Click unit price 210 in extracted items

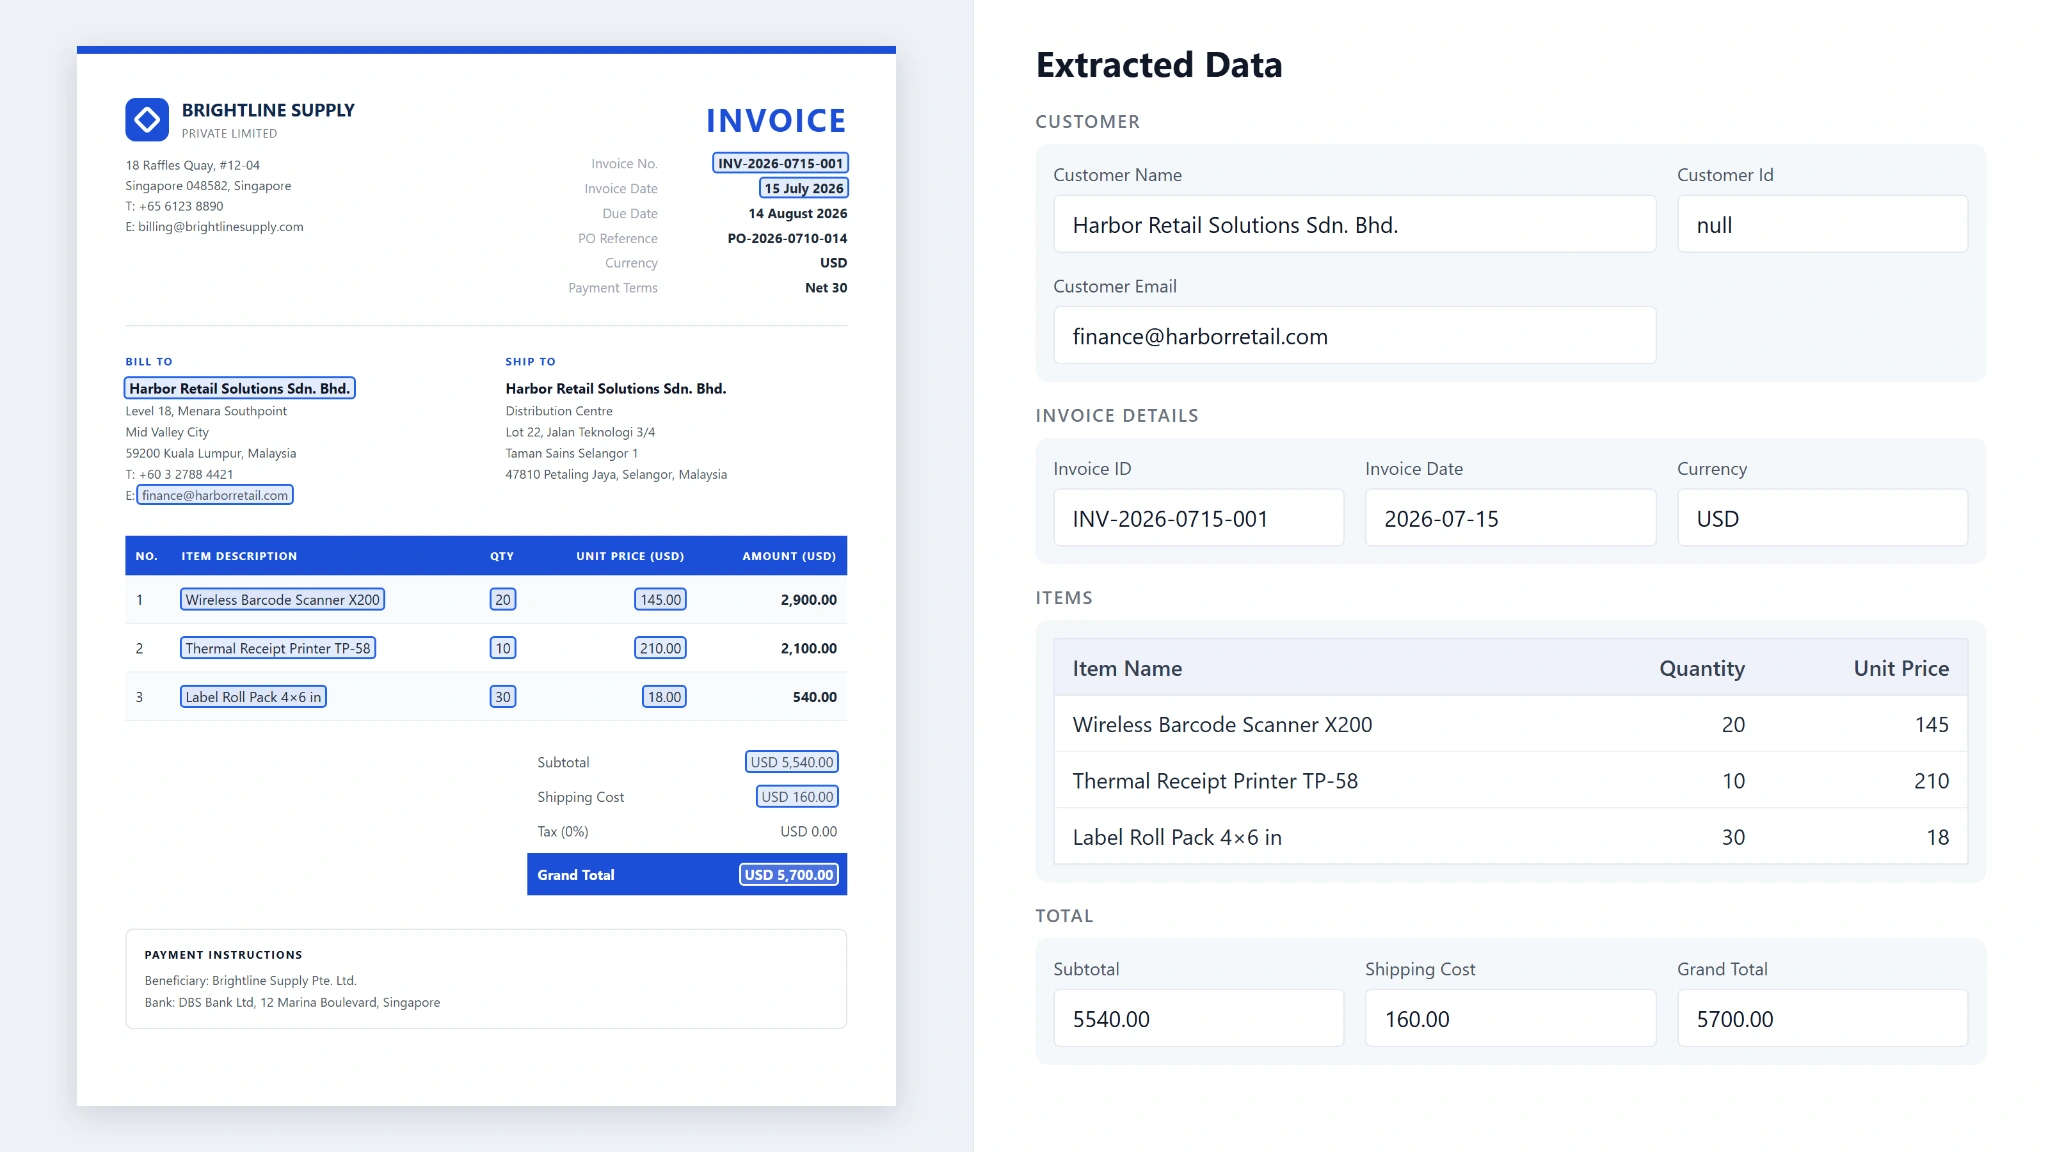pyautogui.click(x=1931, y=780)
